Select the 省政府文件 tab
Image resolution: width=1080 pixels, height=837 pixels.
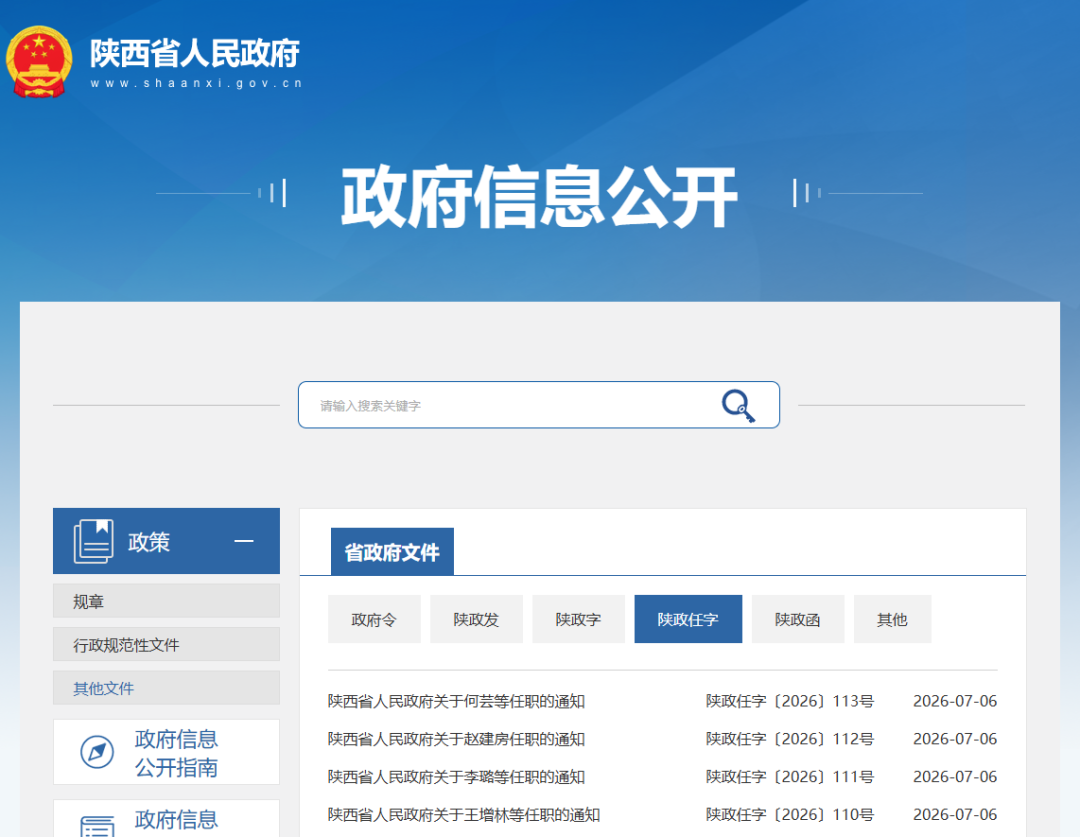coord(392,552)
